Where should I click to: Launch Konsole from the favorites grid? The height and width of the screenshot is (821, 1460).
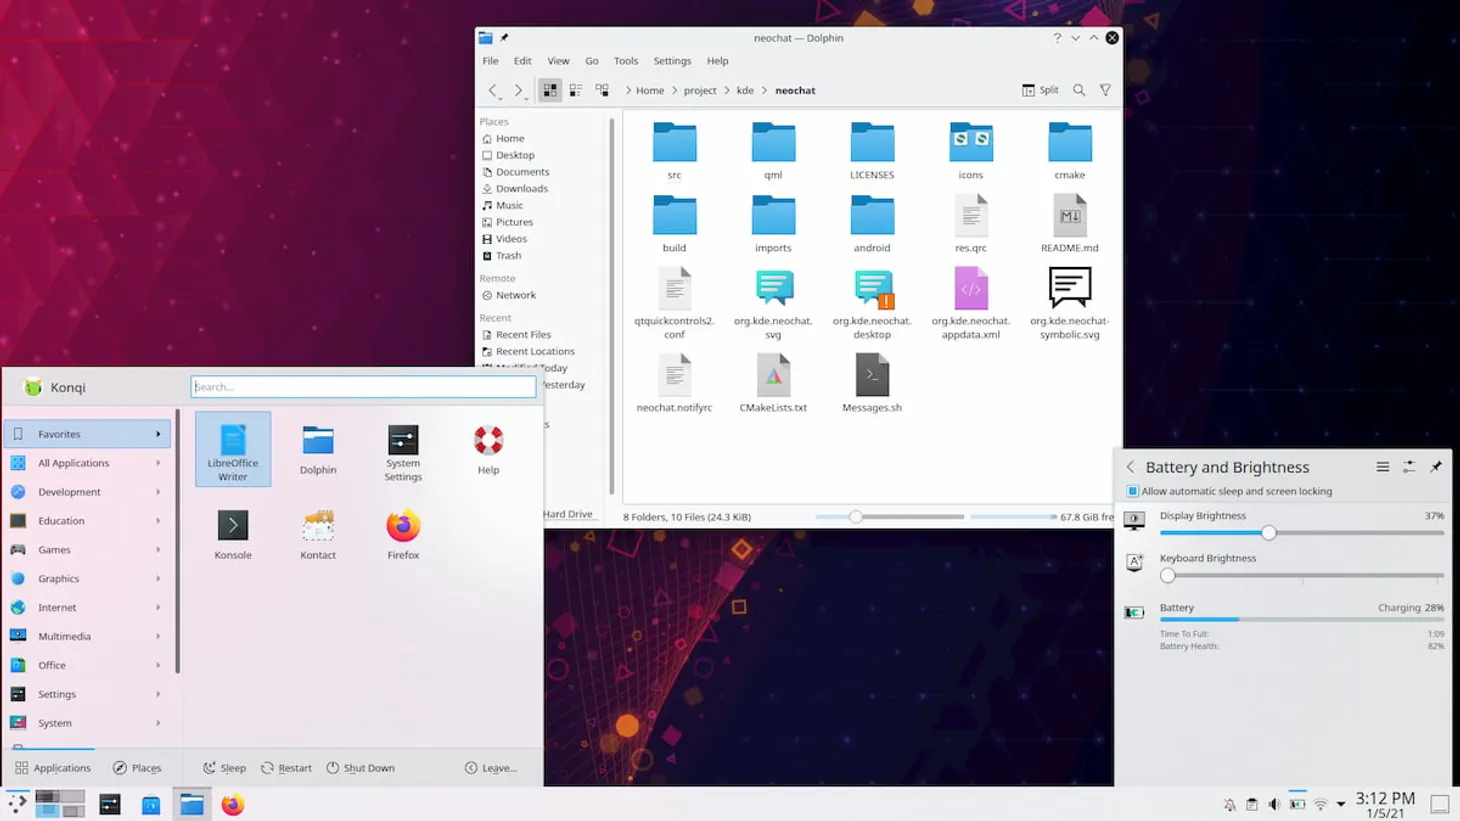pos(232,534)
